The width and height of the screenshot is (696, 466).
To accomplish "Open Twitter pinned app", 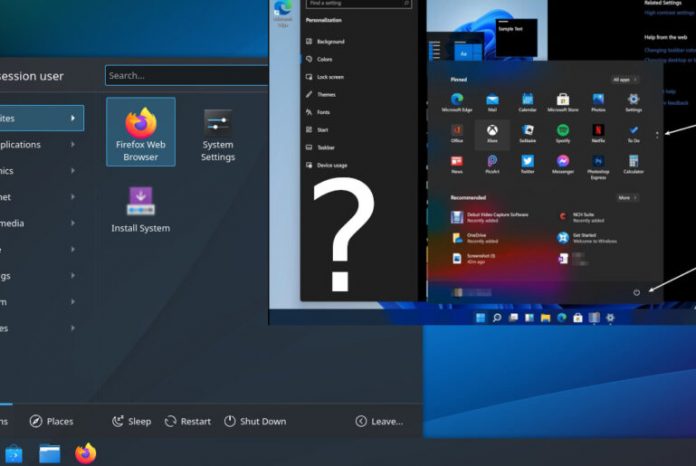I will point(527,162).
